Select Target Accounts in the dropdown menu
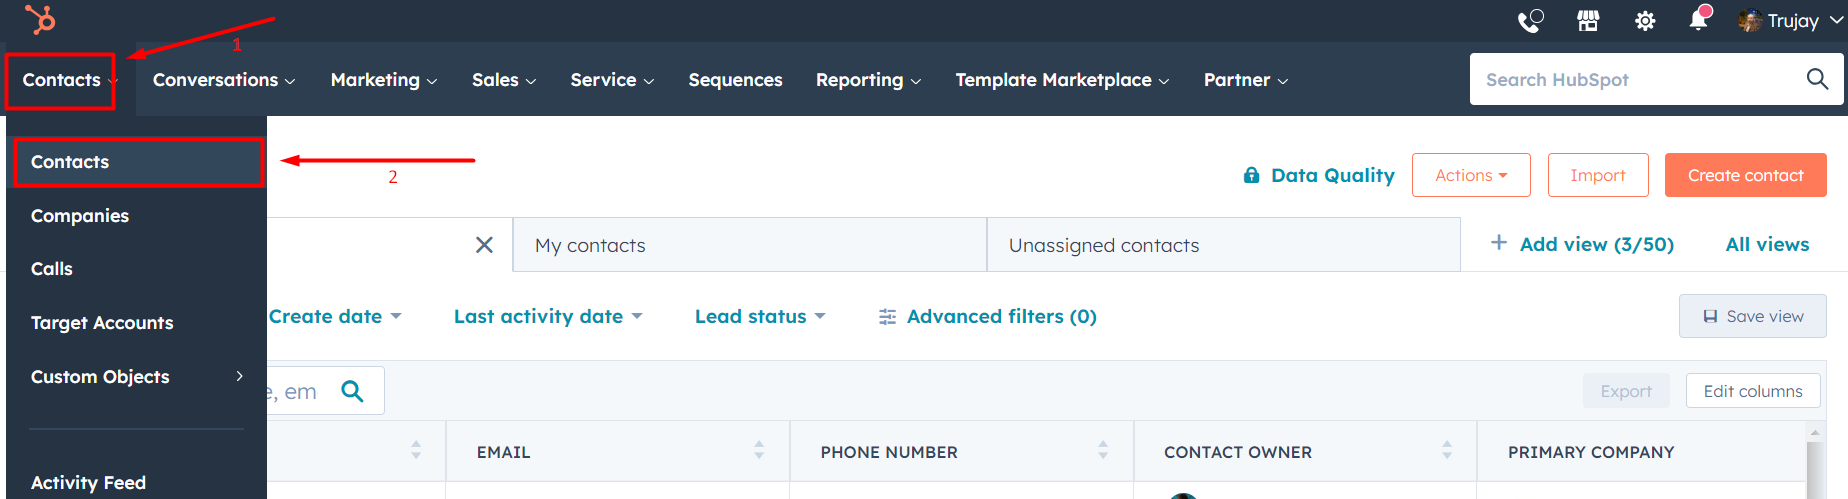1848x499 pixels. coord(102,323)
